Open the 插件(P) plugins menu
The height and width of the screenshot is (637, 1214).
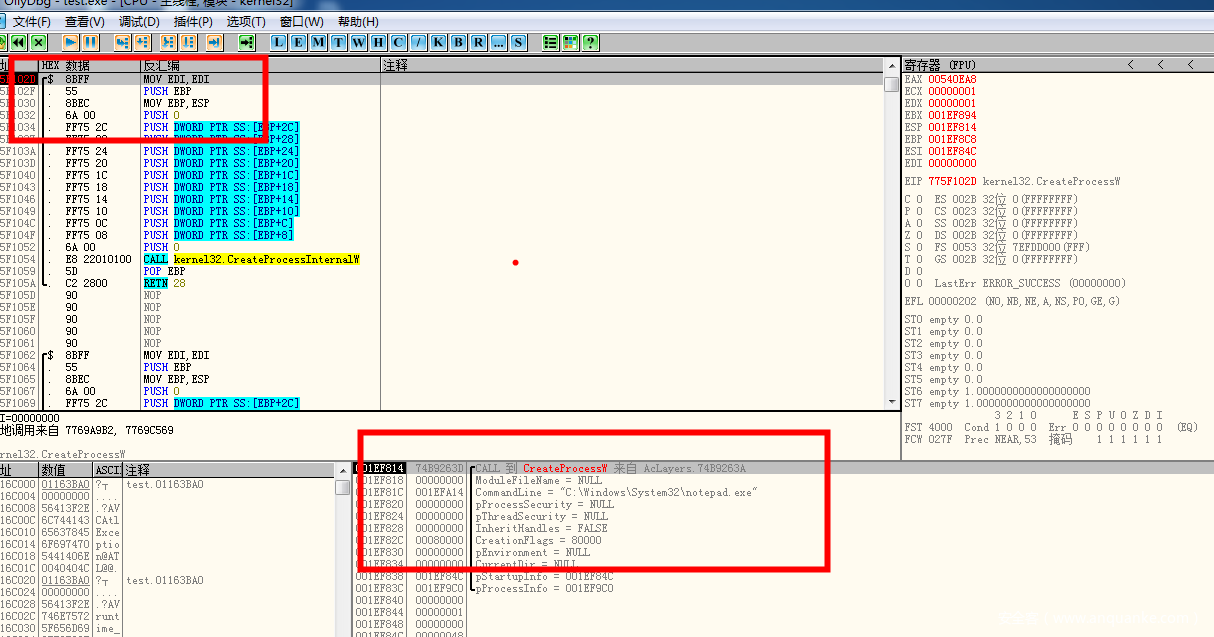192,21
